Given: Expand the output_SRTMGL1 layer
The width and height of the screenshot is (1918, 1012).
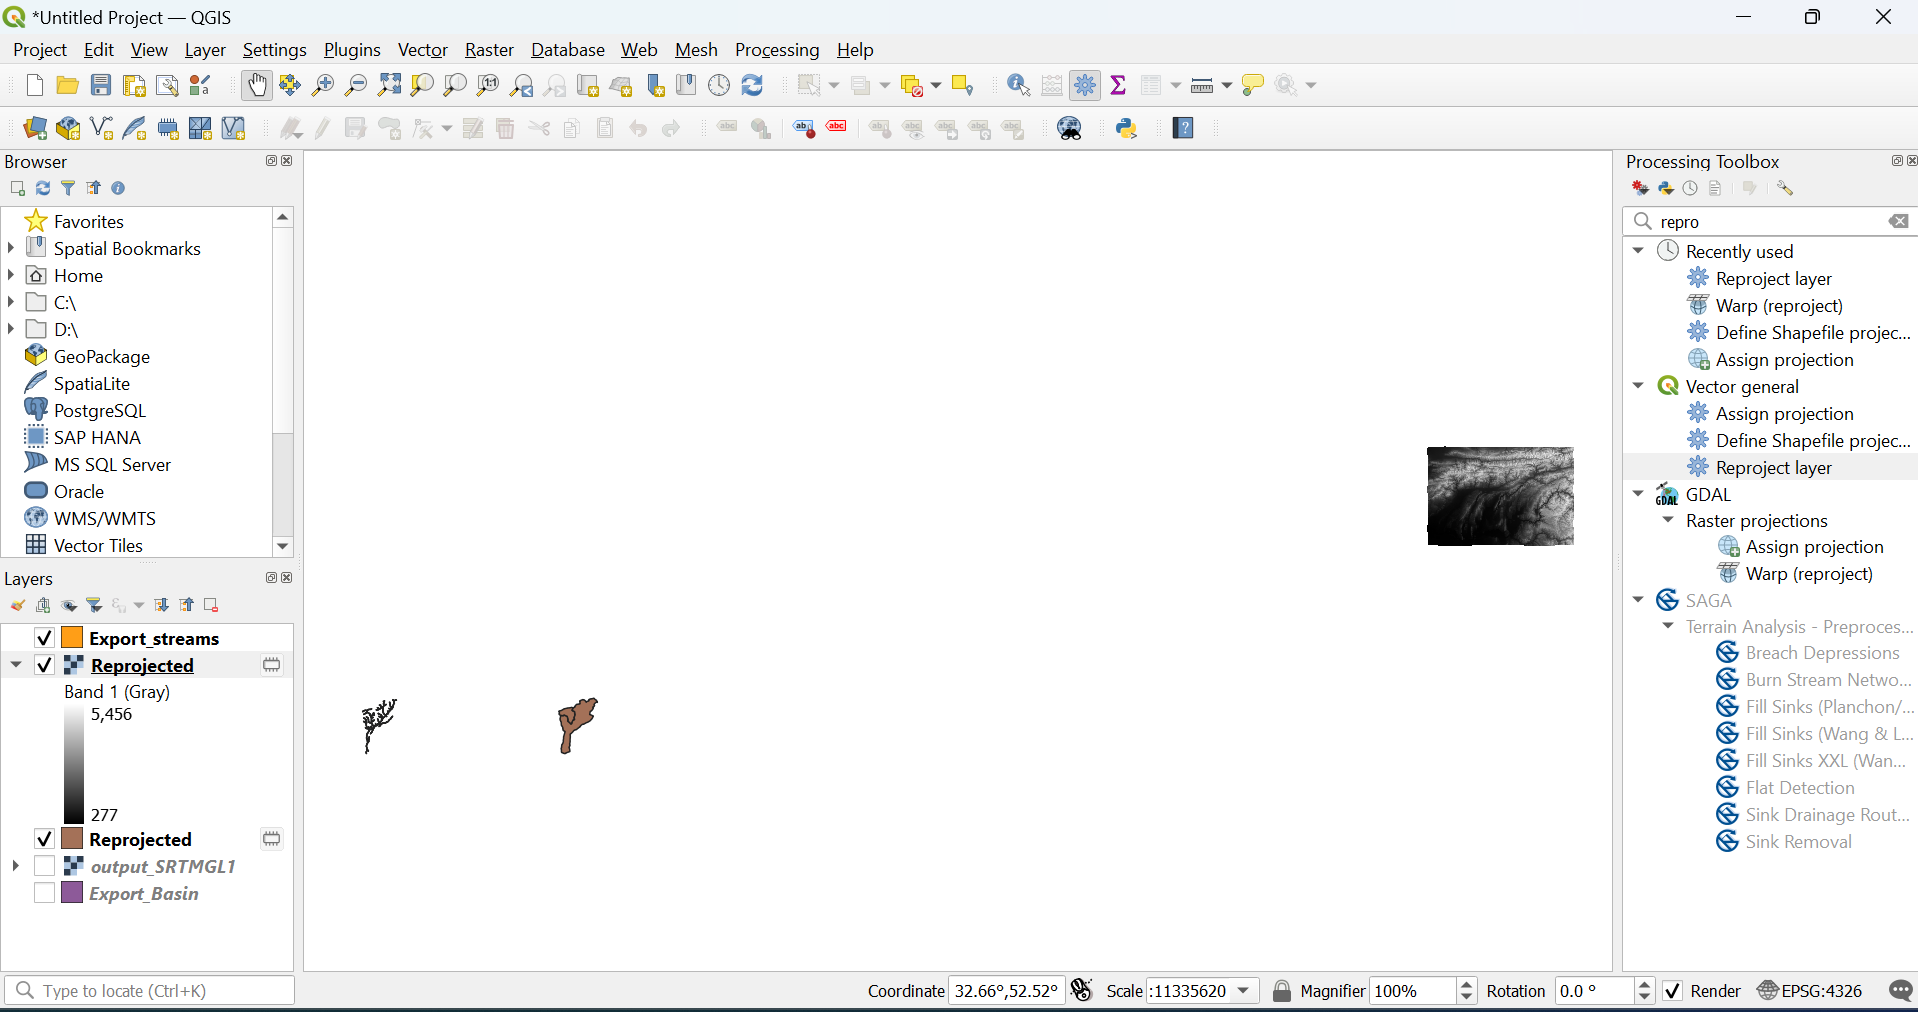Looking at the screenshot, I should (15, 866).
